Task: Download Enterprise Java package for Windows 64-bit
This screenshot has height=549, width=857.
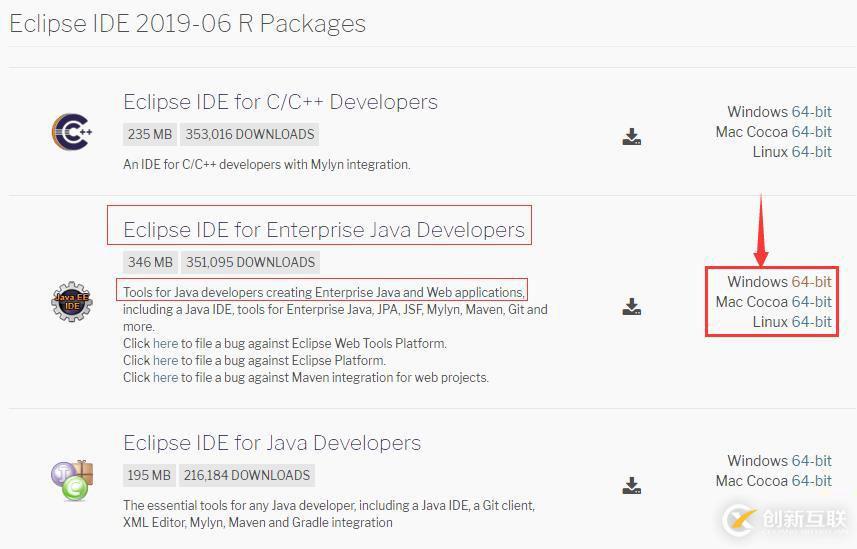Action: [811, 282]
